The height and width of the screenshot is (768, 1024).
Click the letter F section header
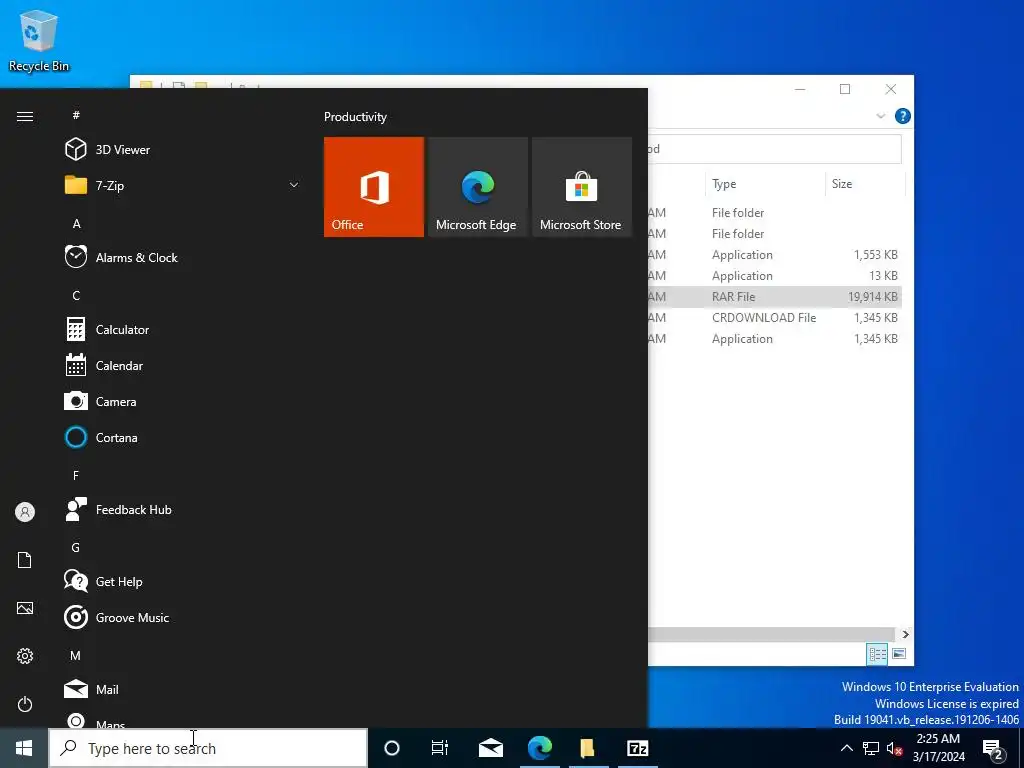click(76, 475)
